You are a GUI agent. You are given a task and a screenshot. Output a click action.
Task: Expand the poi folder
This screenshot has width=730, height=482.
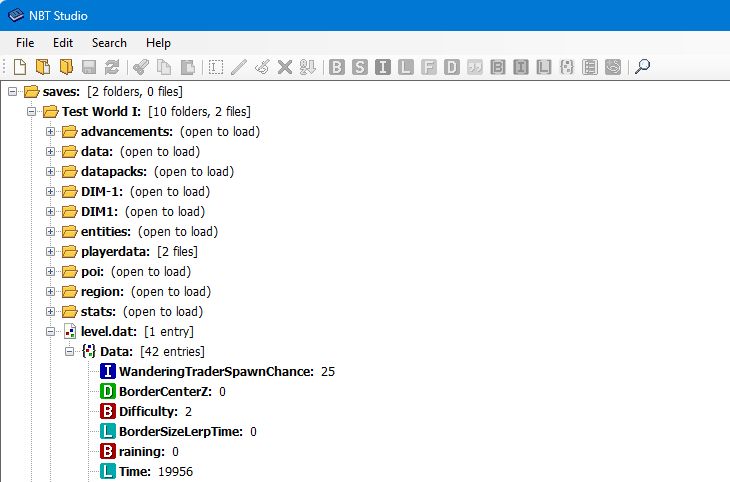click(51, 272)
